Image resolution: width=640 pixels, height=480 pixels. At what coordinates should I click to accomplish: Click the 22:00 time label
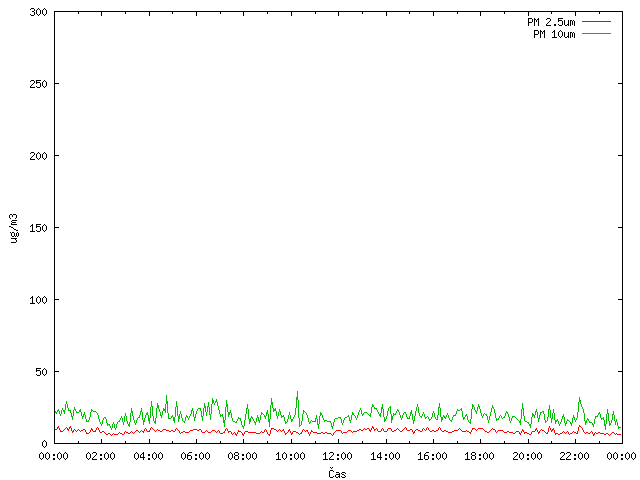[x=575, y=456]
